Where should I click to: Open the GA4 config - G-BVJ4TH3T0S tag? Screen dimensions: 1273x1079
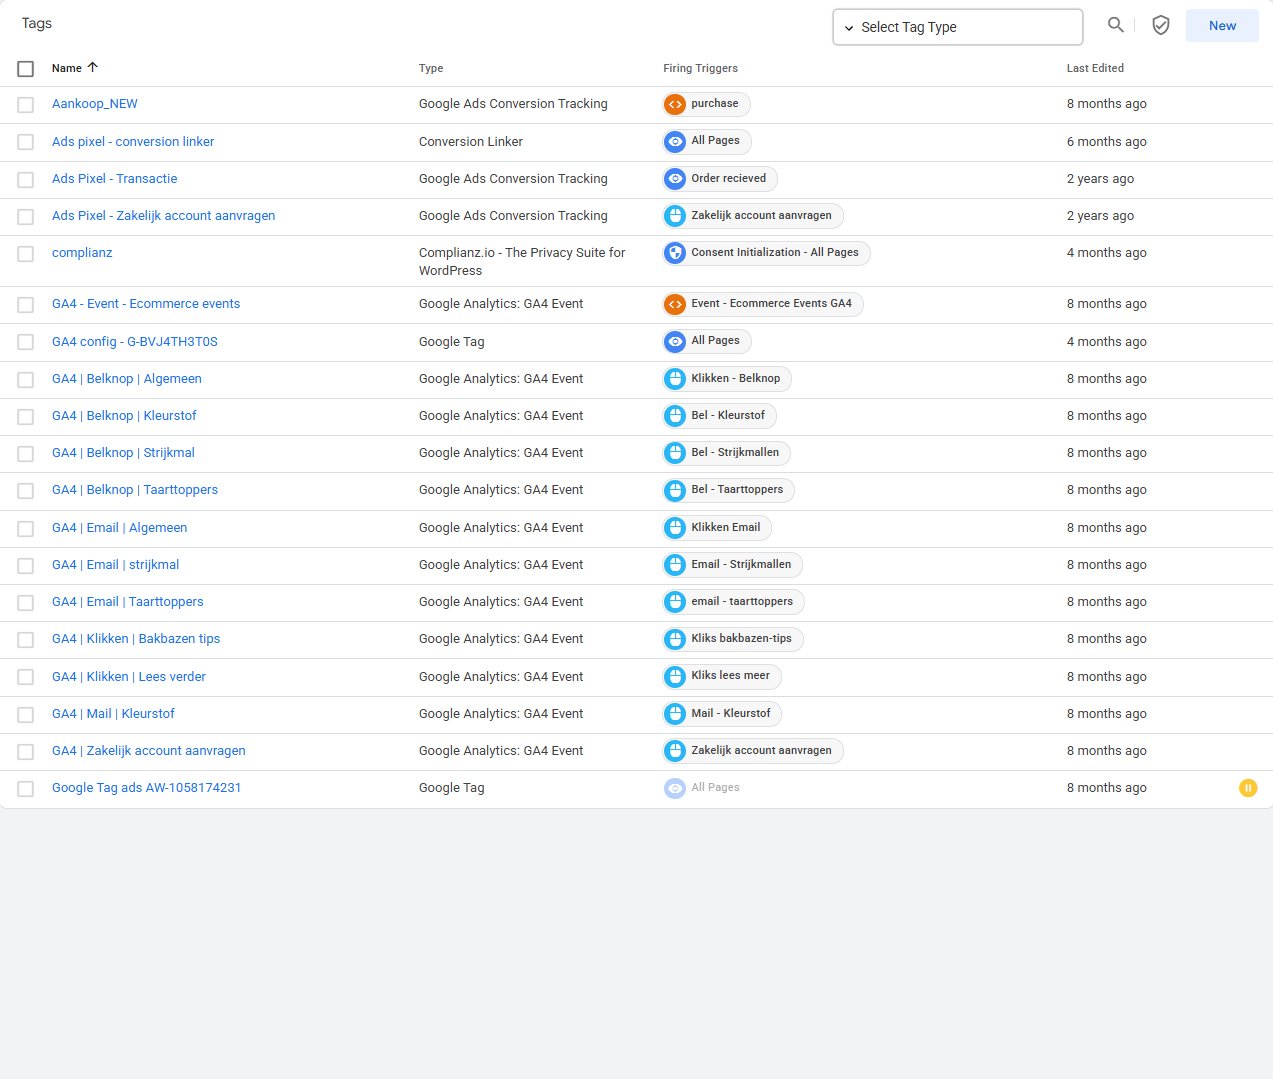(134, 341)
